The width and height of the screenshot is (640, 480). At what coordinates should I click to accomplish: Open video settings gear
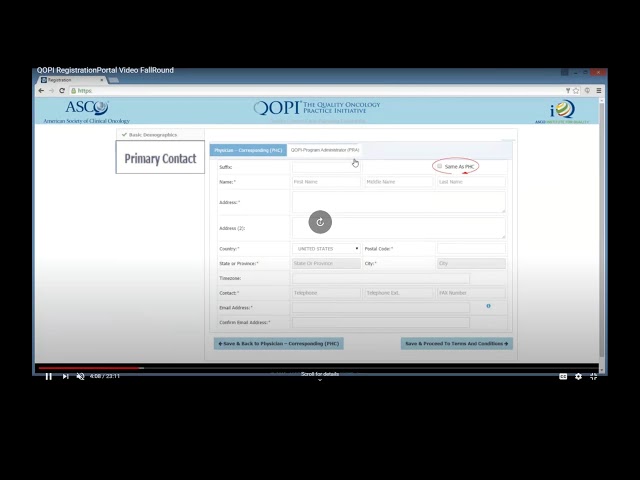(x=578, y=376)
